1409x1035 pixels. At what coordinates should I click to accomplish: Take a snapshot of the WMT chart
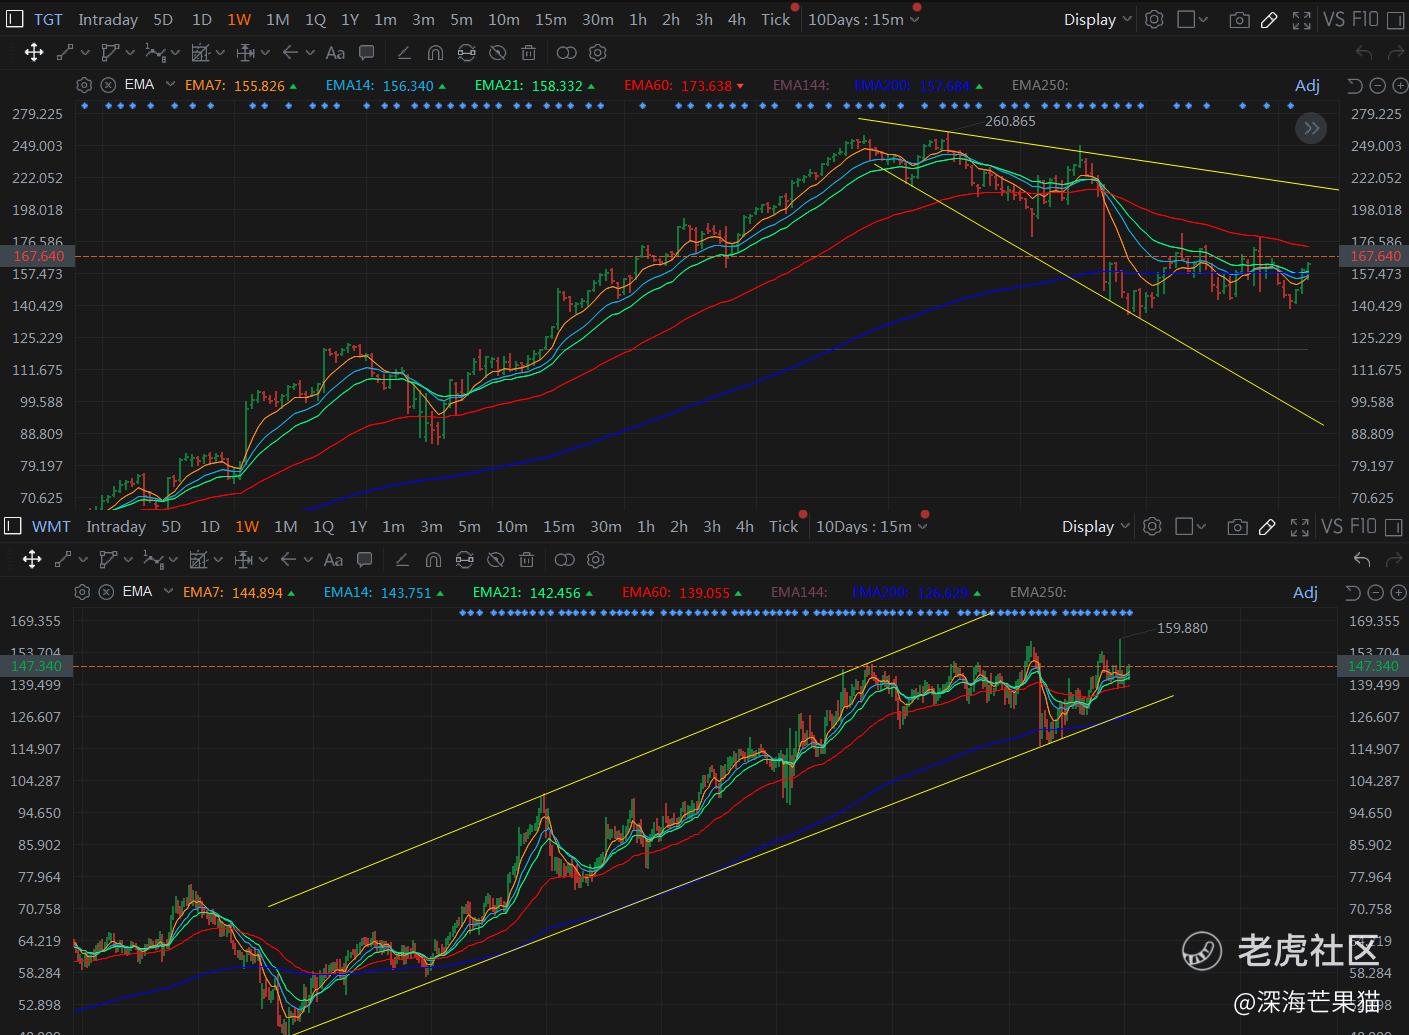[x=1237, y=527]
